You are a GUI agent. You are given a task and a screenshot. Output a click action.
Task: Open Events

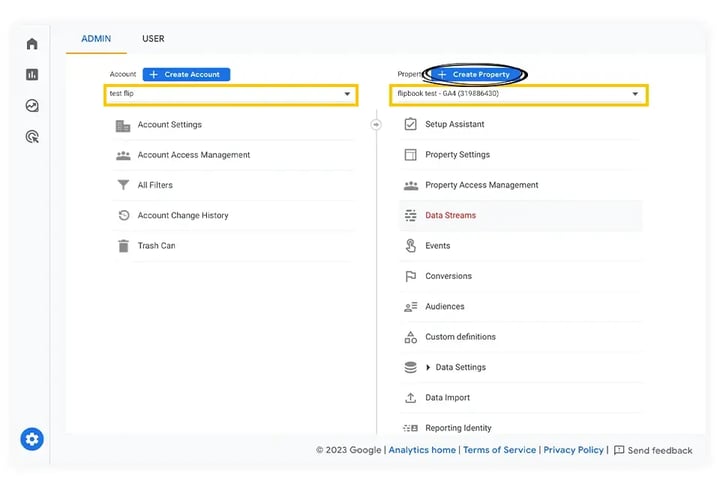[x=438, y=246]
